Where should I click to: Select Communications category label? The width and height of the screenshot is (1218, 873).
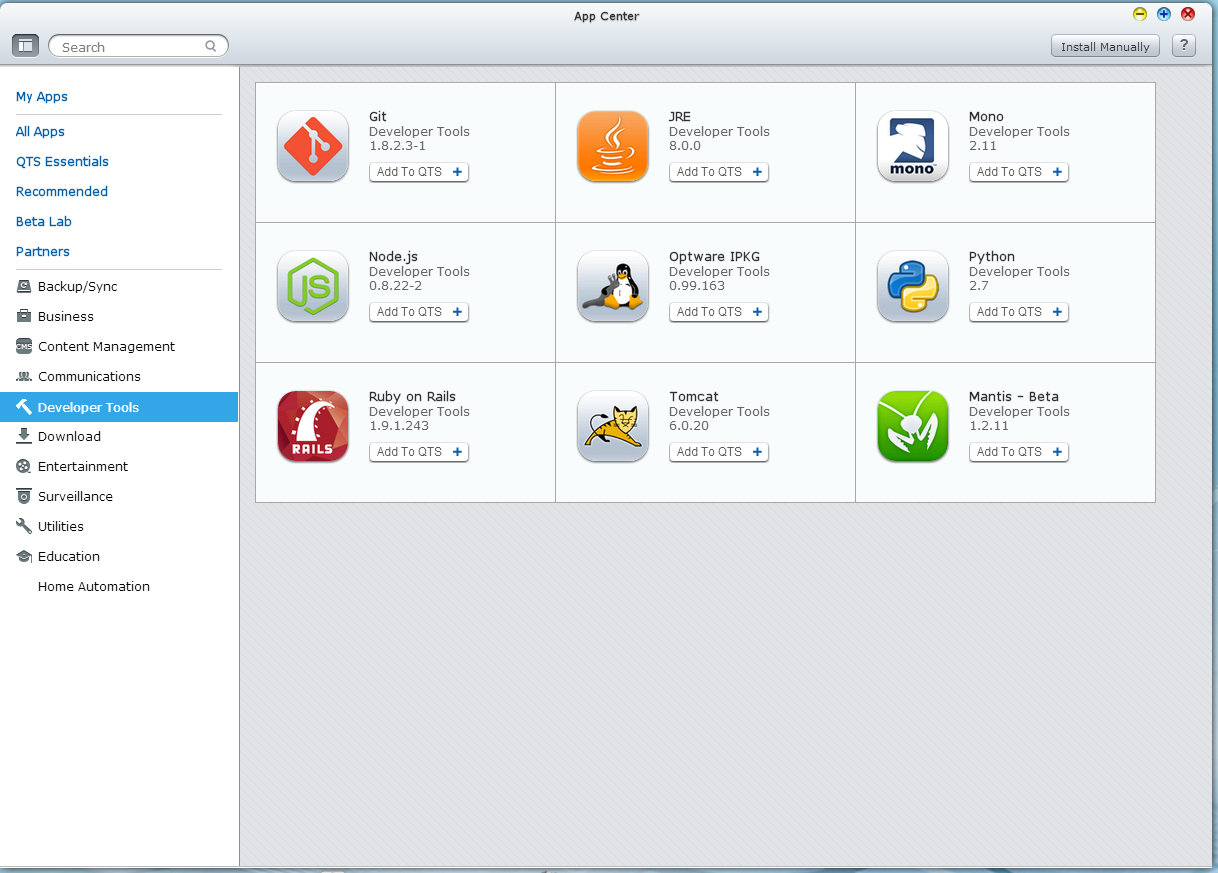[x=89, y=376]
